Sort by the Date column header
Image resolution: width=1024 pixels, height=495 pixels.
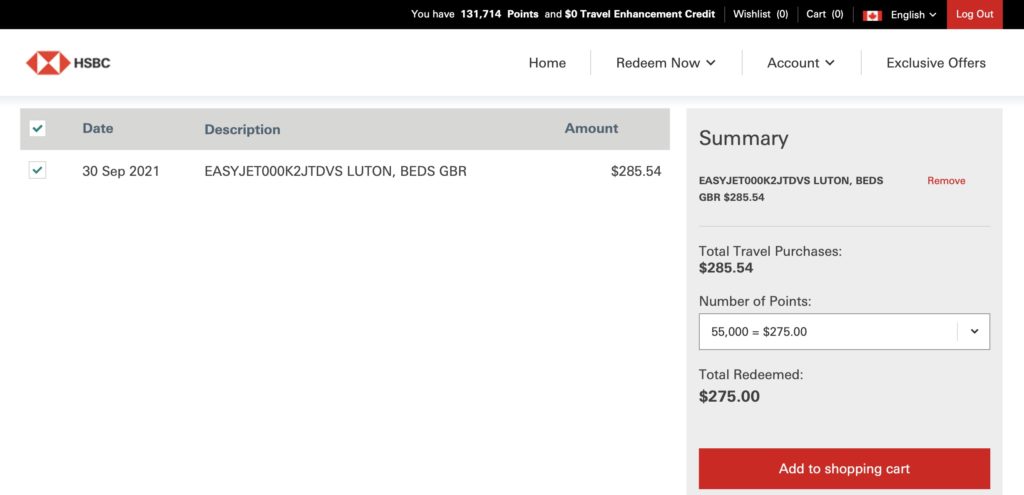tap(98, 128)
